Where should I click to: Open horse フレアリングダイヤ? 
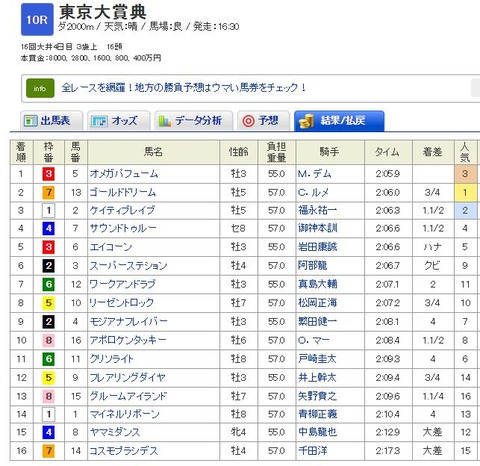[x=127, y=378]
